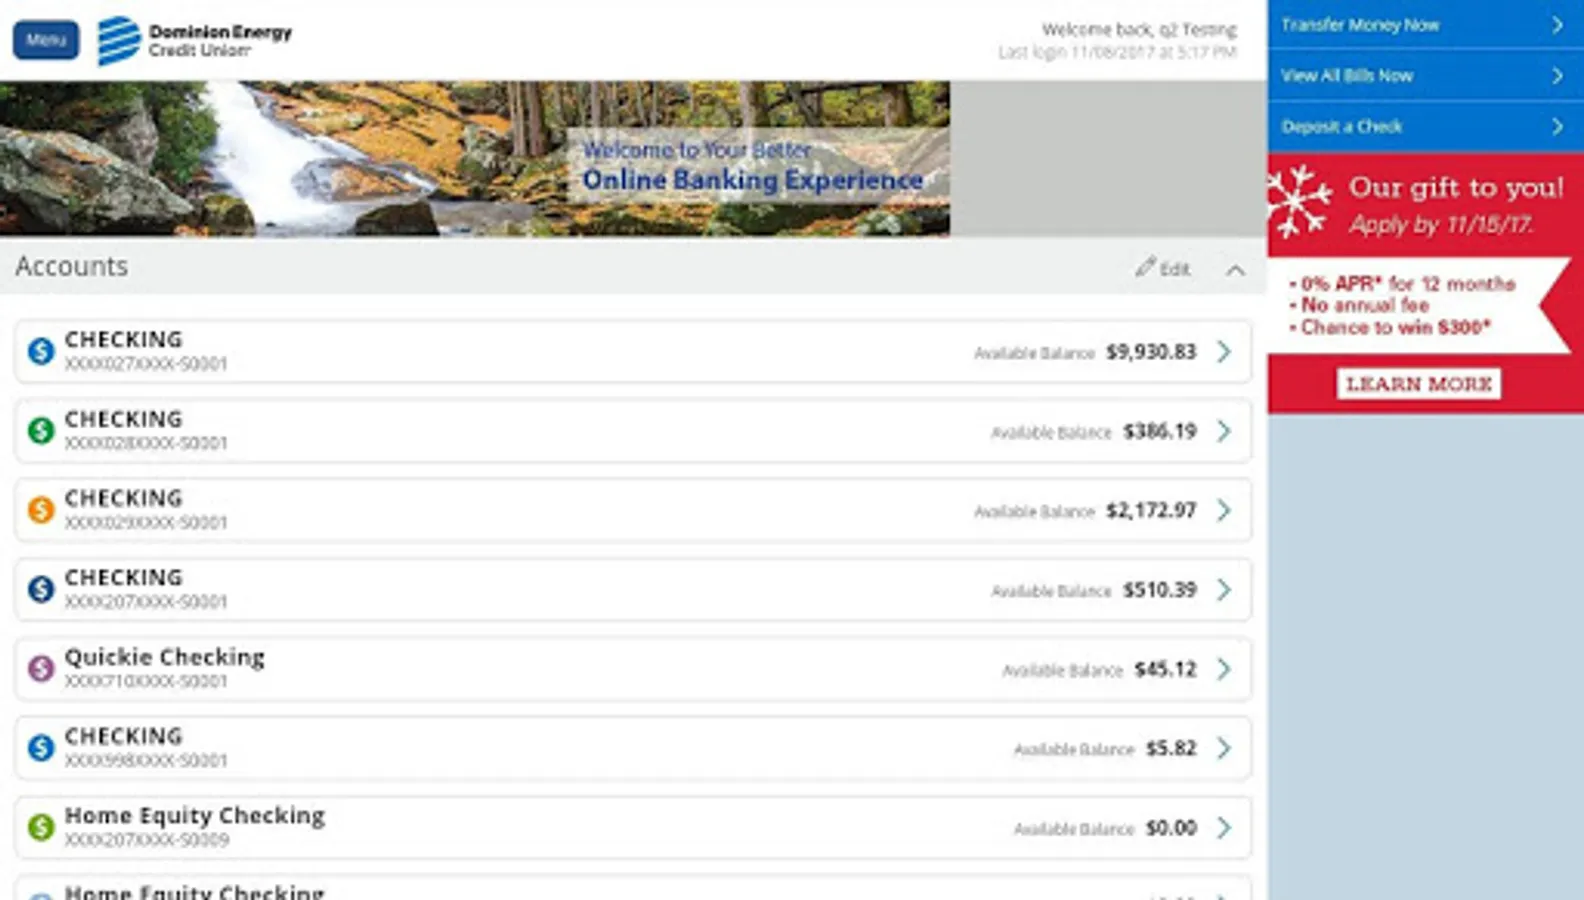
Task: Click the Chance to win $300 line
Action: pos(1390,328)
